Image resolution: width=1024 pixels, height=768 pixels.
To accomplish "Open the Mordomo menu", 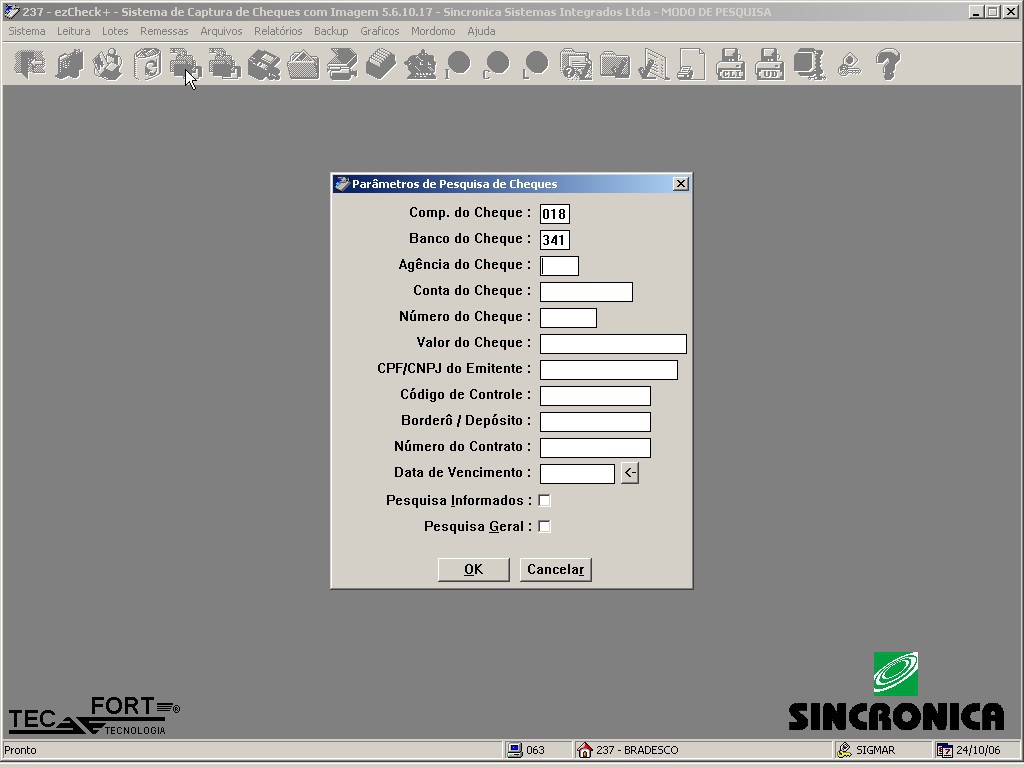I will (433, 31).
